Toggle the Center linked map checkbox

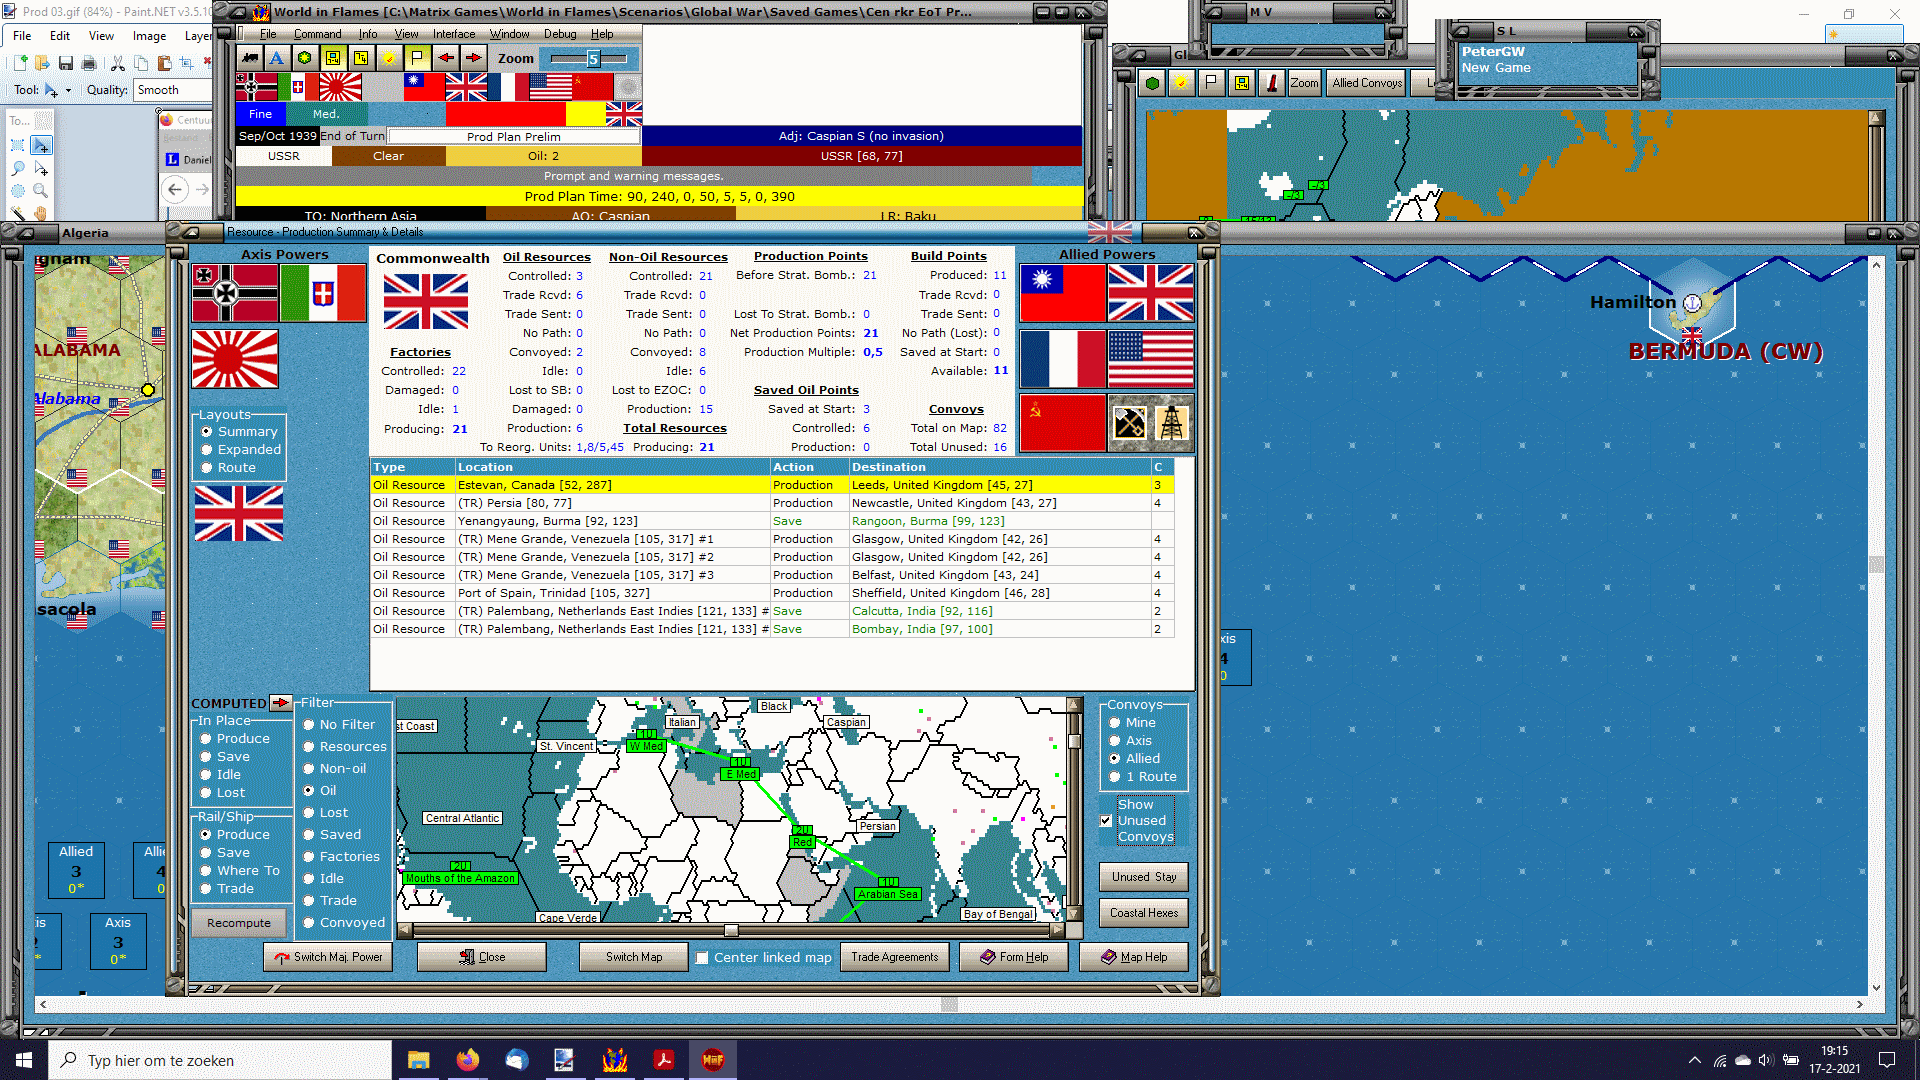pos(702,958)
